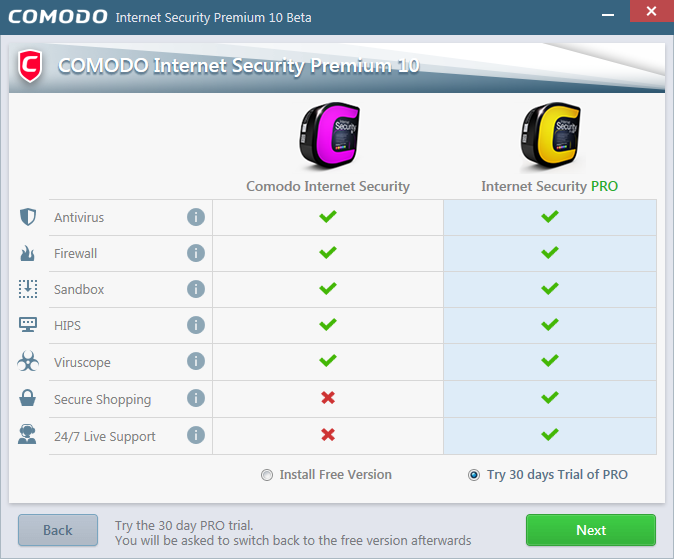The image size is (674, 559).
Task: Click 24/7 Live Support info icon
Action: 196,435
